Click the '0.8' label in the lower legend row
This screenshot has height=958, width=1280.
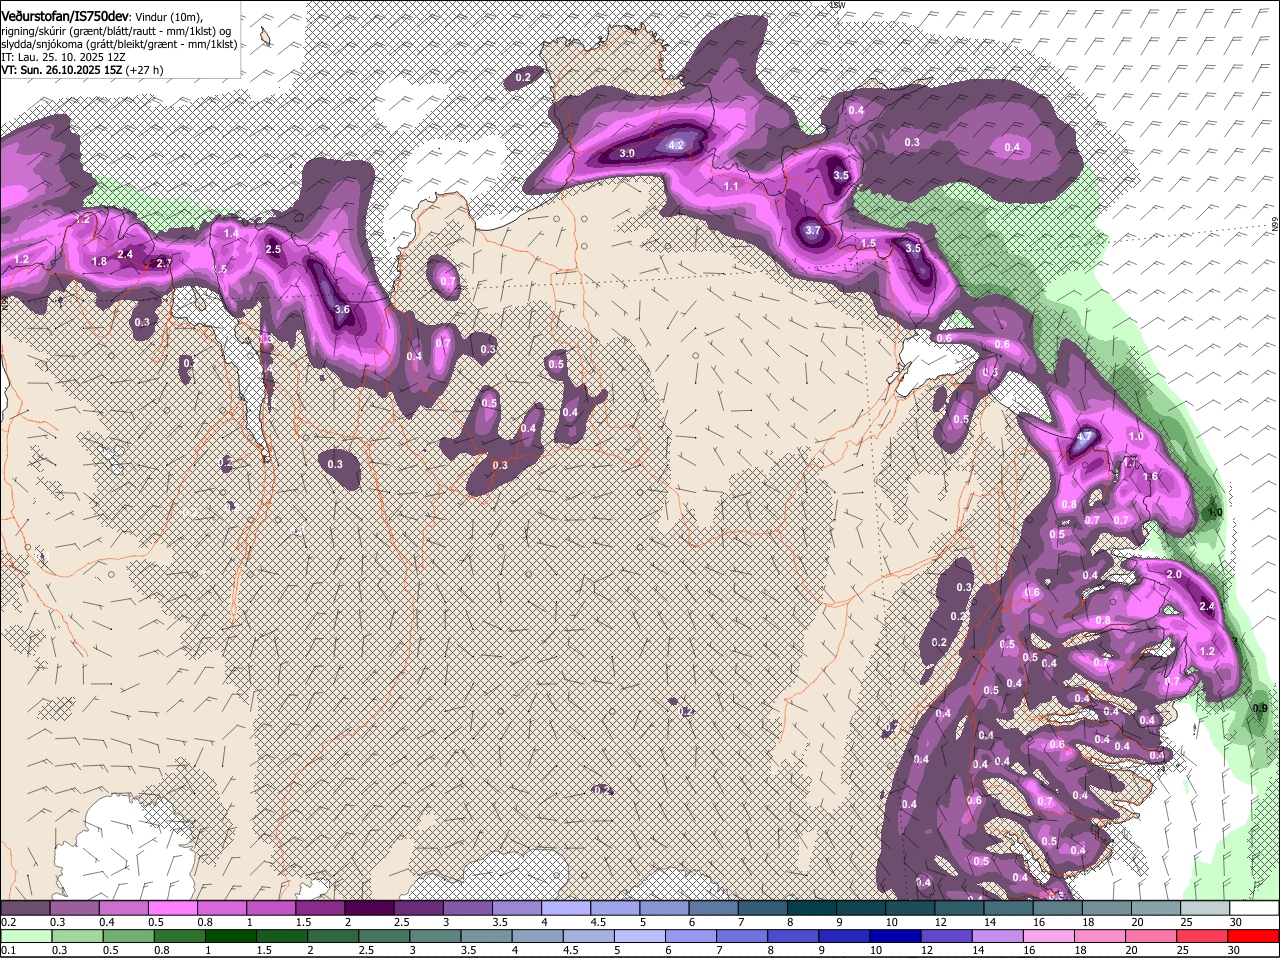(x=160, y=950)
